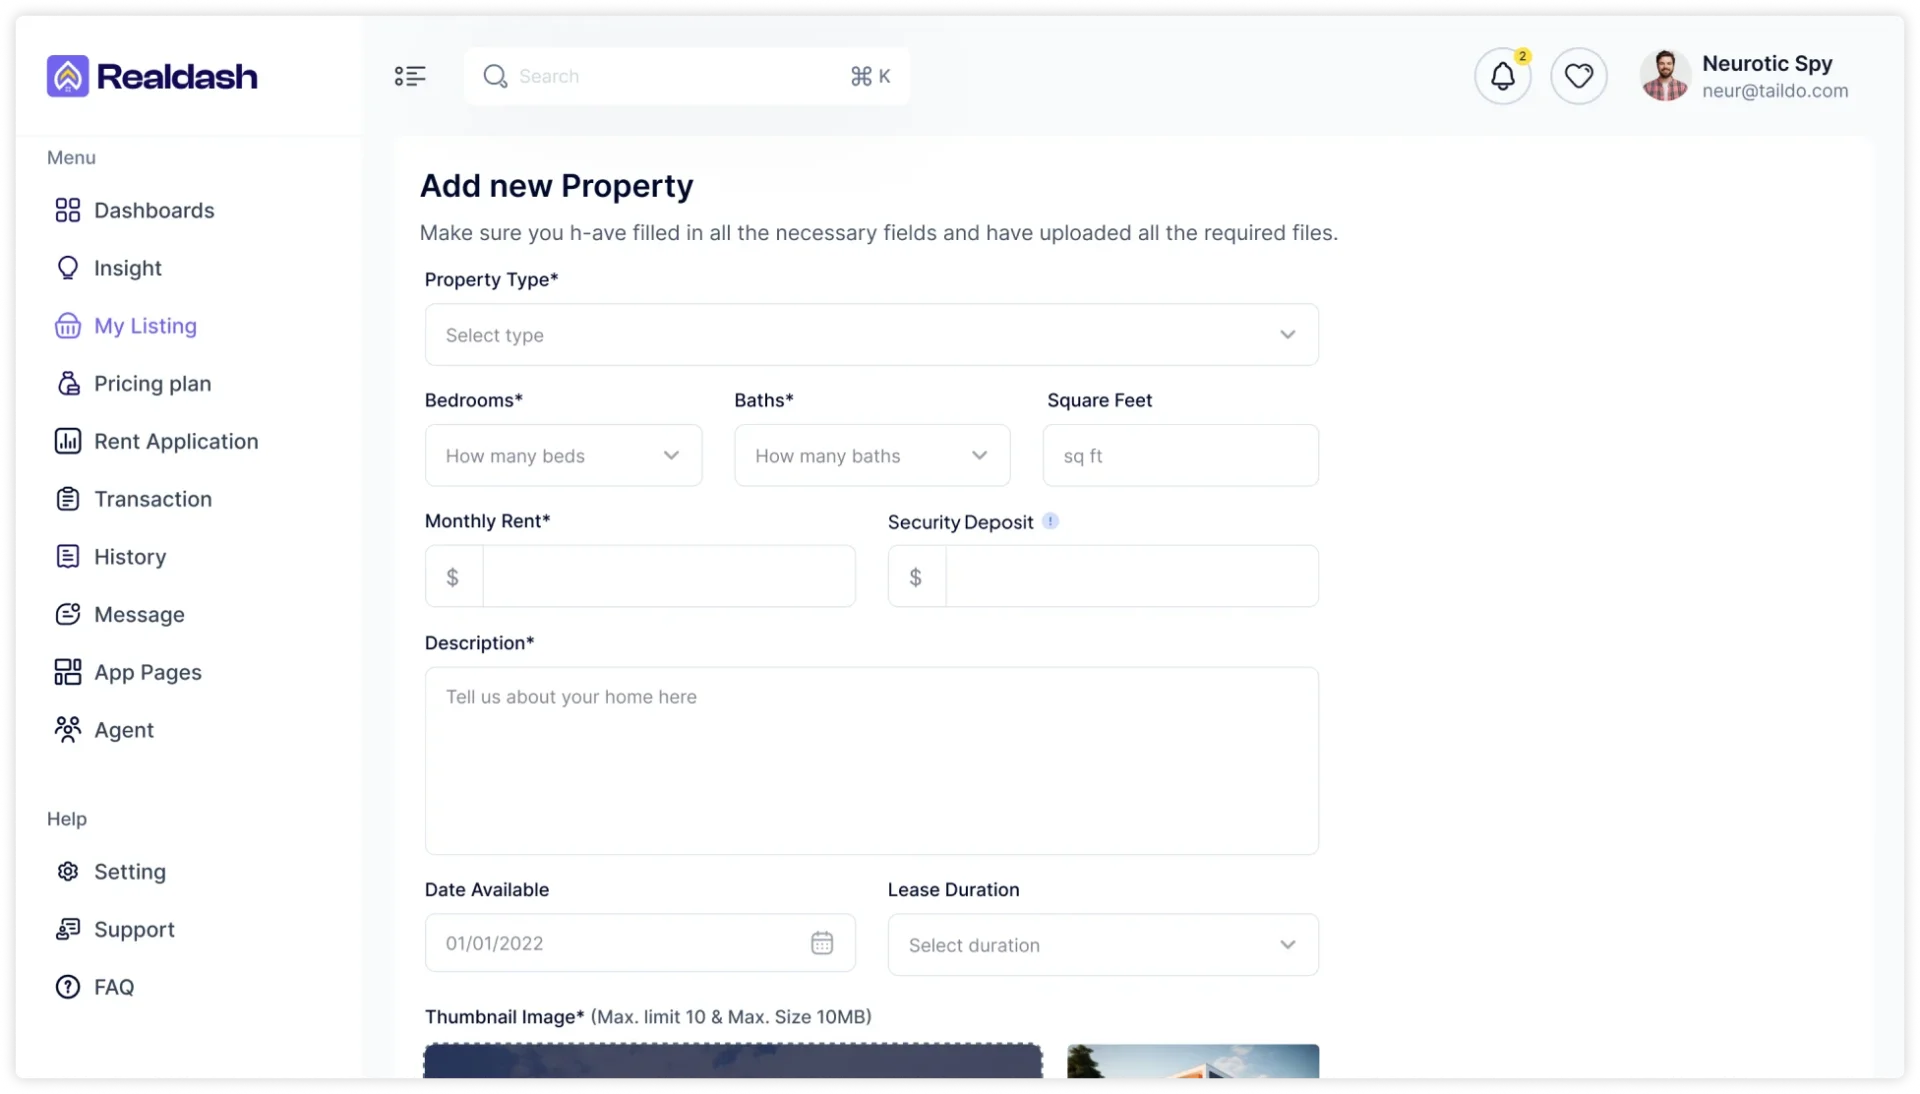Open the Baths how many baths dropdown

(x=872, y=456)
